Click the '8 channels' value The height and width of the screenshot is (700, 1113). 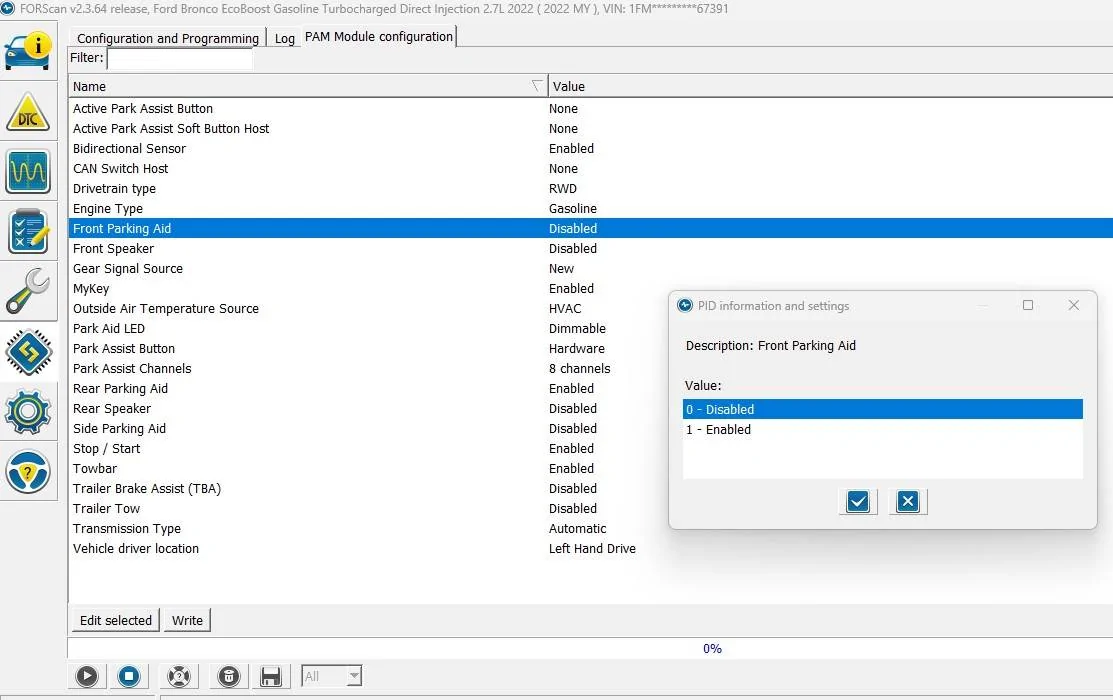tap(579, 368)
